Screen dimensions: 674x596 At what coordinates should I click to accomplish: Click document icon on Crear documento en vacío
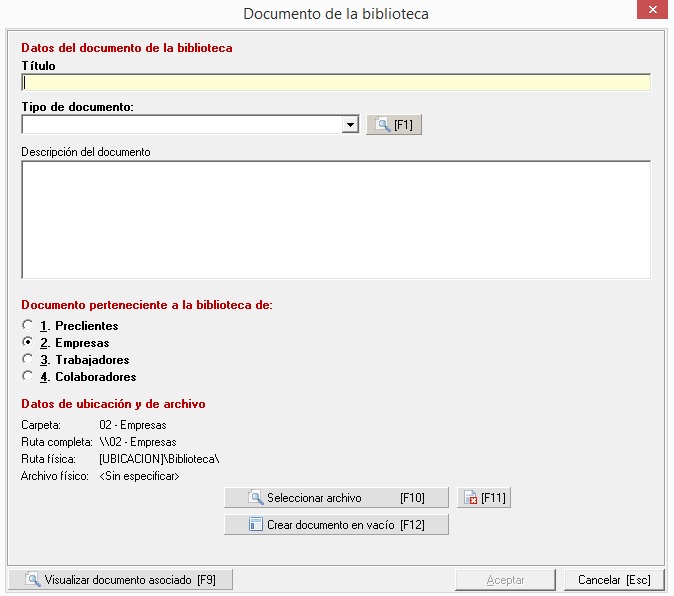coord(255,525)
